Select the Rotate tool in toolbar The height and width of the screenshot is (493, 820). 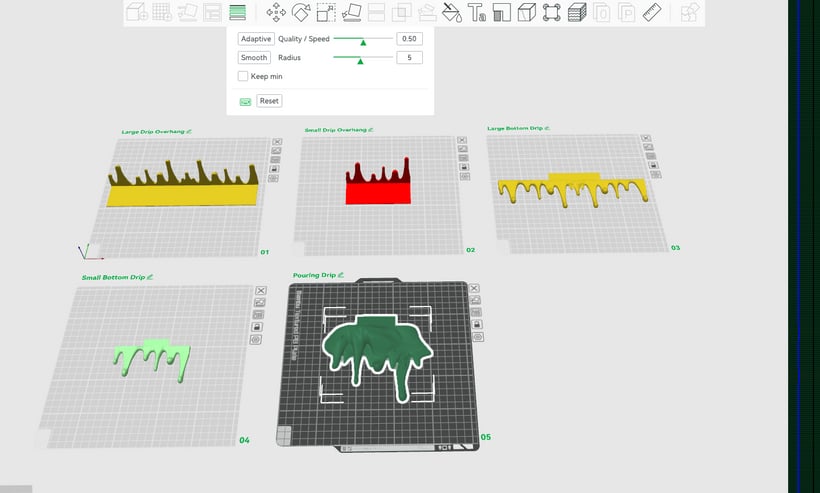click(301, 12)
